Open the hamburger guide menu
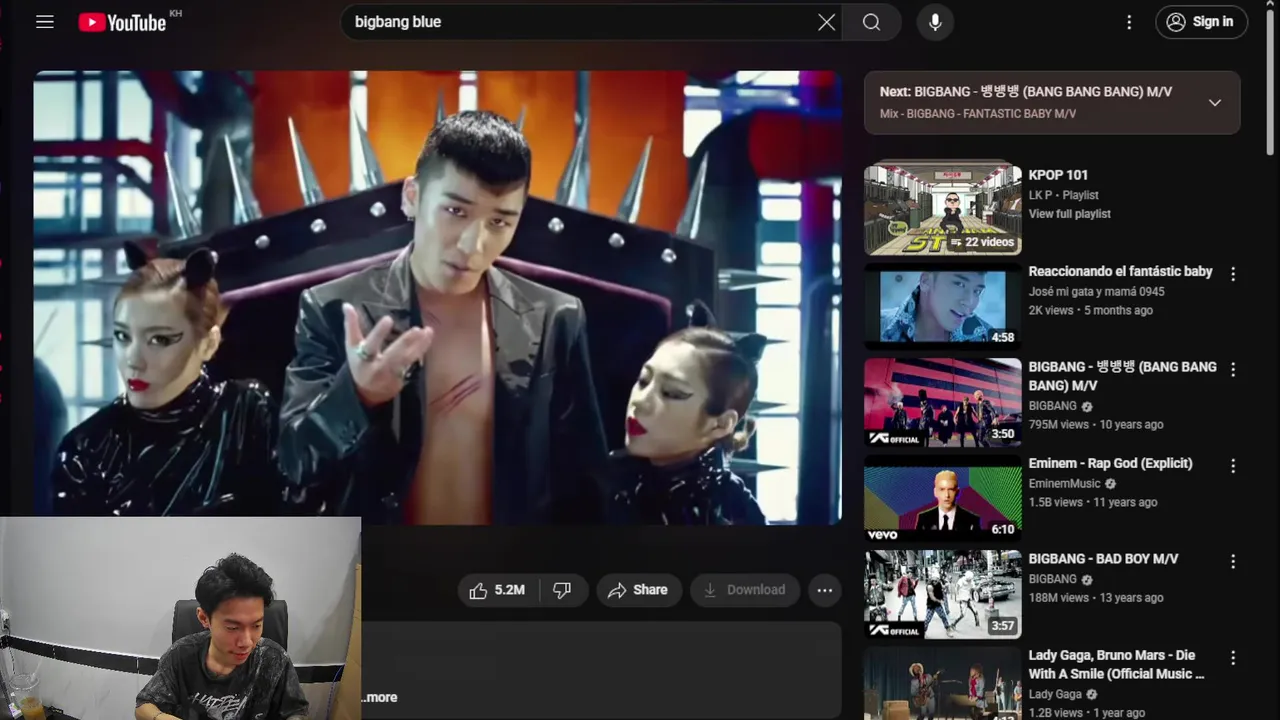1280x720 pixels. (x=45, y=22)
